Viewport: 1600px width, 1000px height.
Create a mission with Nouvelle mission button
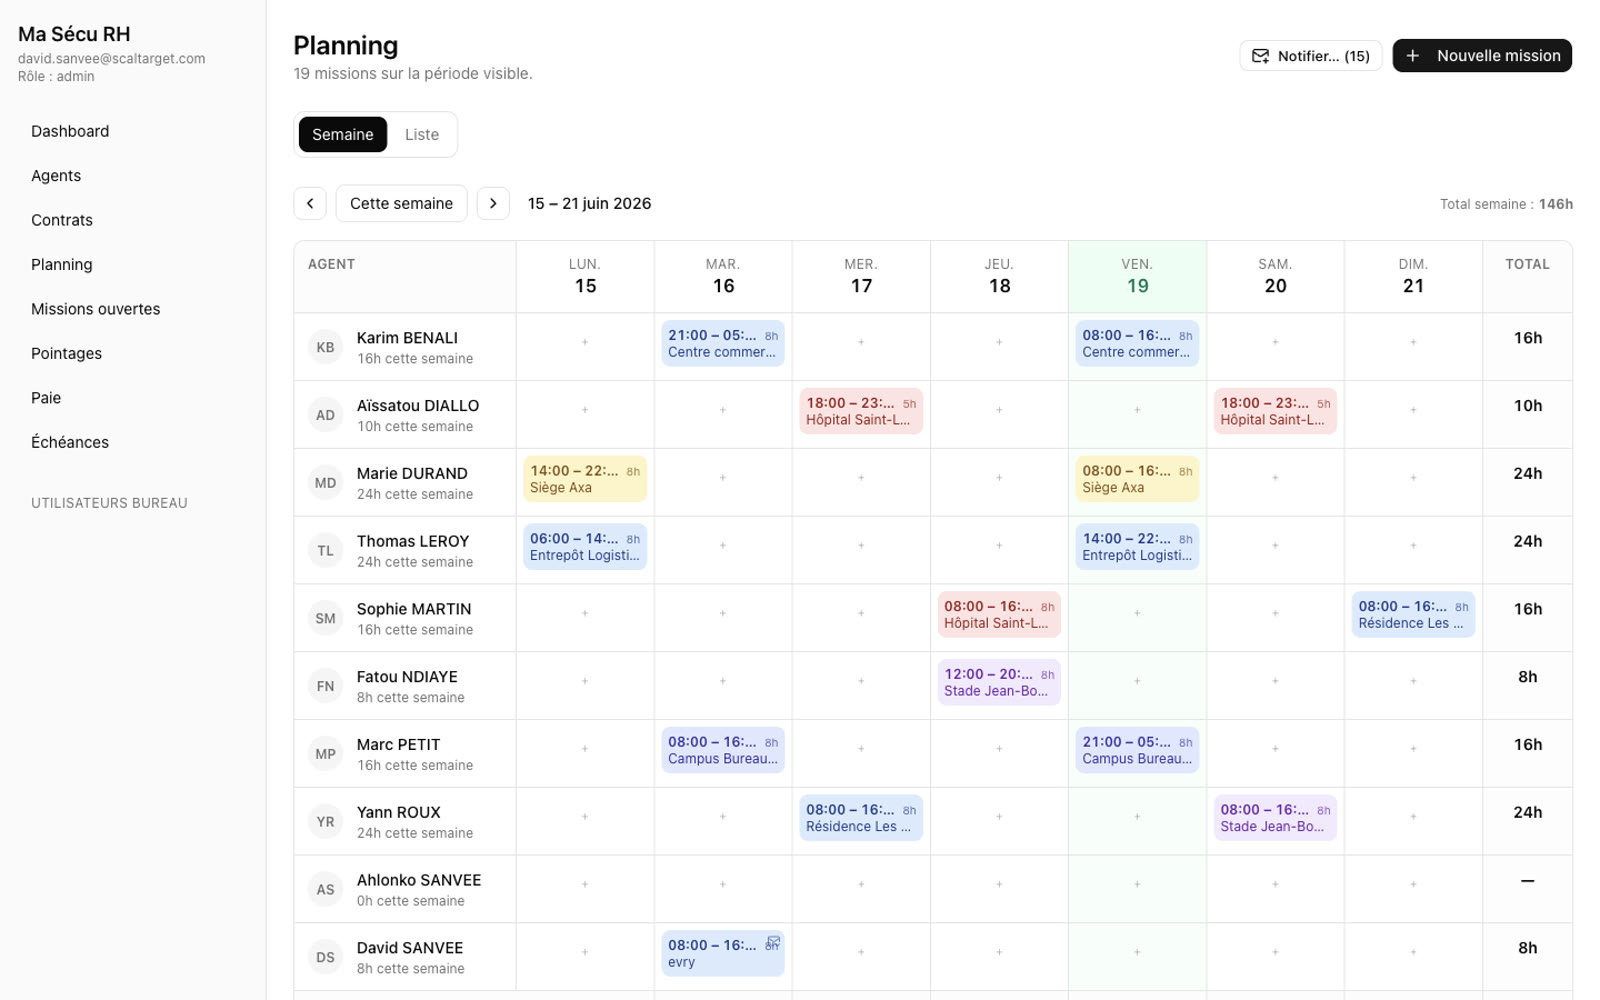coord(1482,56)
